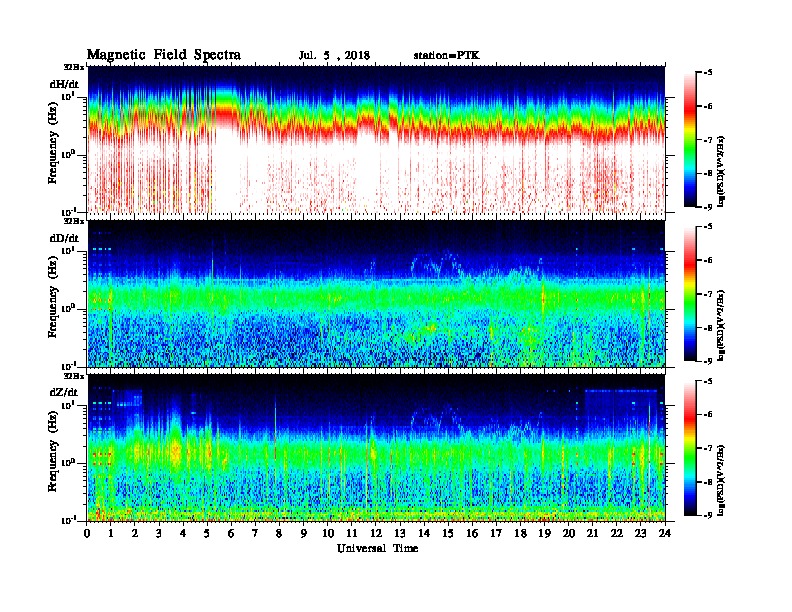Click the log(PSD) unit label beside dD/dt scale
This screenshot has height=612, width=792.
722,326
